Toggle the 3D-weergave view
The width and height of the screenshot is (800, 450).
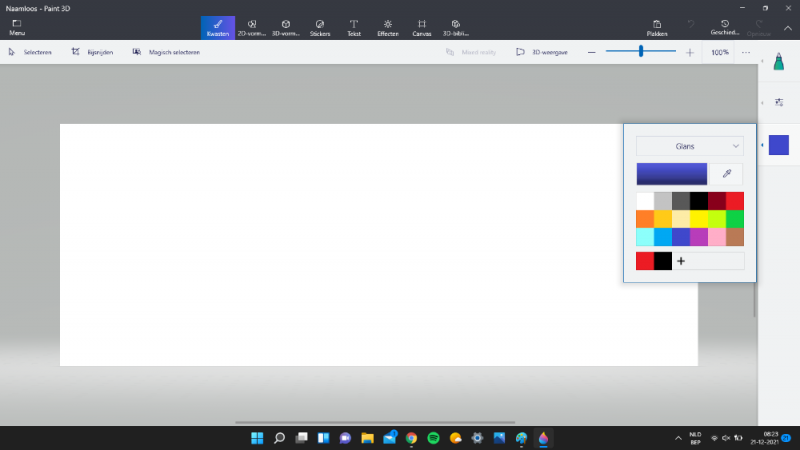(541, 52)
